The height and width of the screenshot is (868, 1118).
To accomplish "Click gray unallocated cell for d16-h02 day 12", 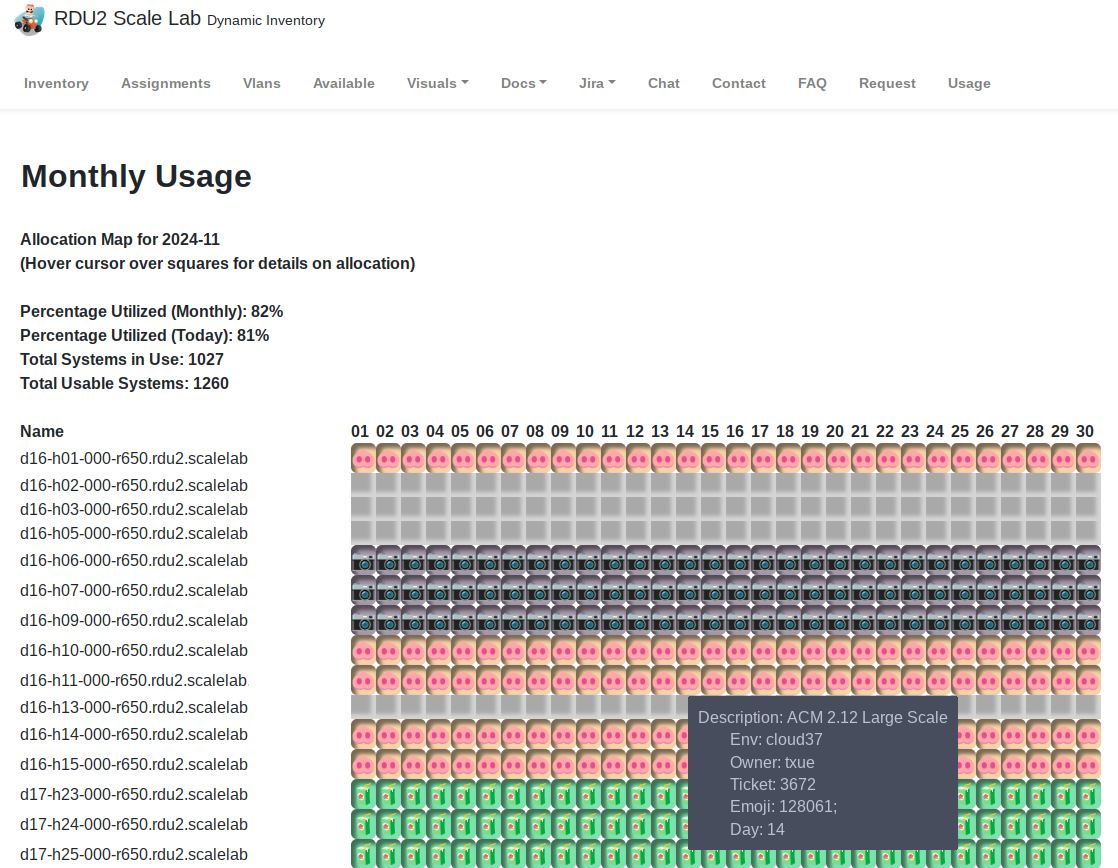I will pyautogui.click(x=638, y=486).
